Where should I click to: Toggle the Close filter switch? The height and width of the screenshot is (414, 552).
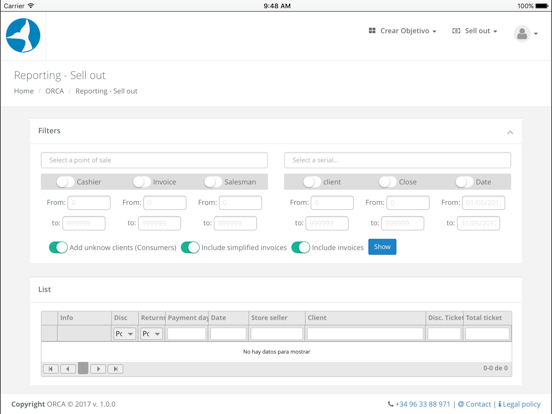pos(388,182)
